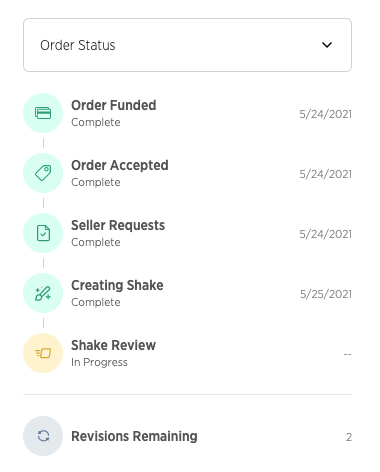Collapse the Order Status chevron arrow
The height and width of the screenshot is (472, 380).
click(x=327, y=45)
